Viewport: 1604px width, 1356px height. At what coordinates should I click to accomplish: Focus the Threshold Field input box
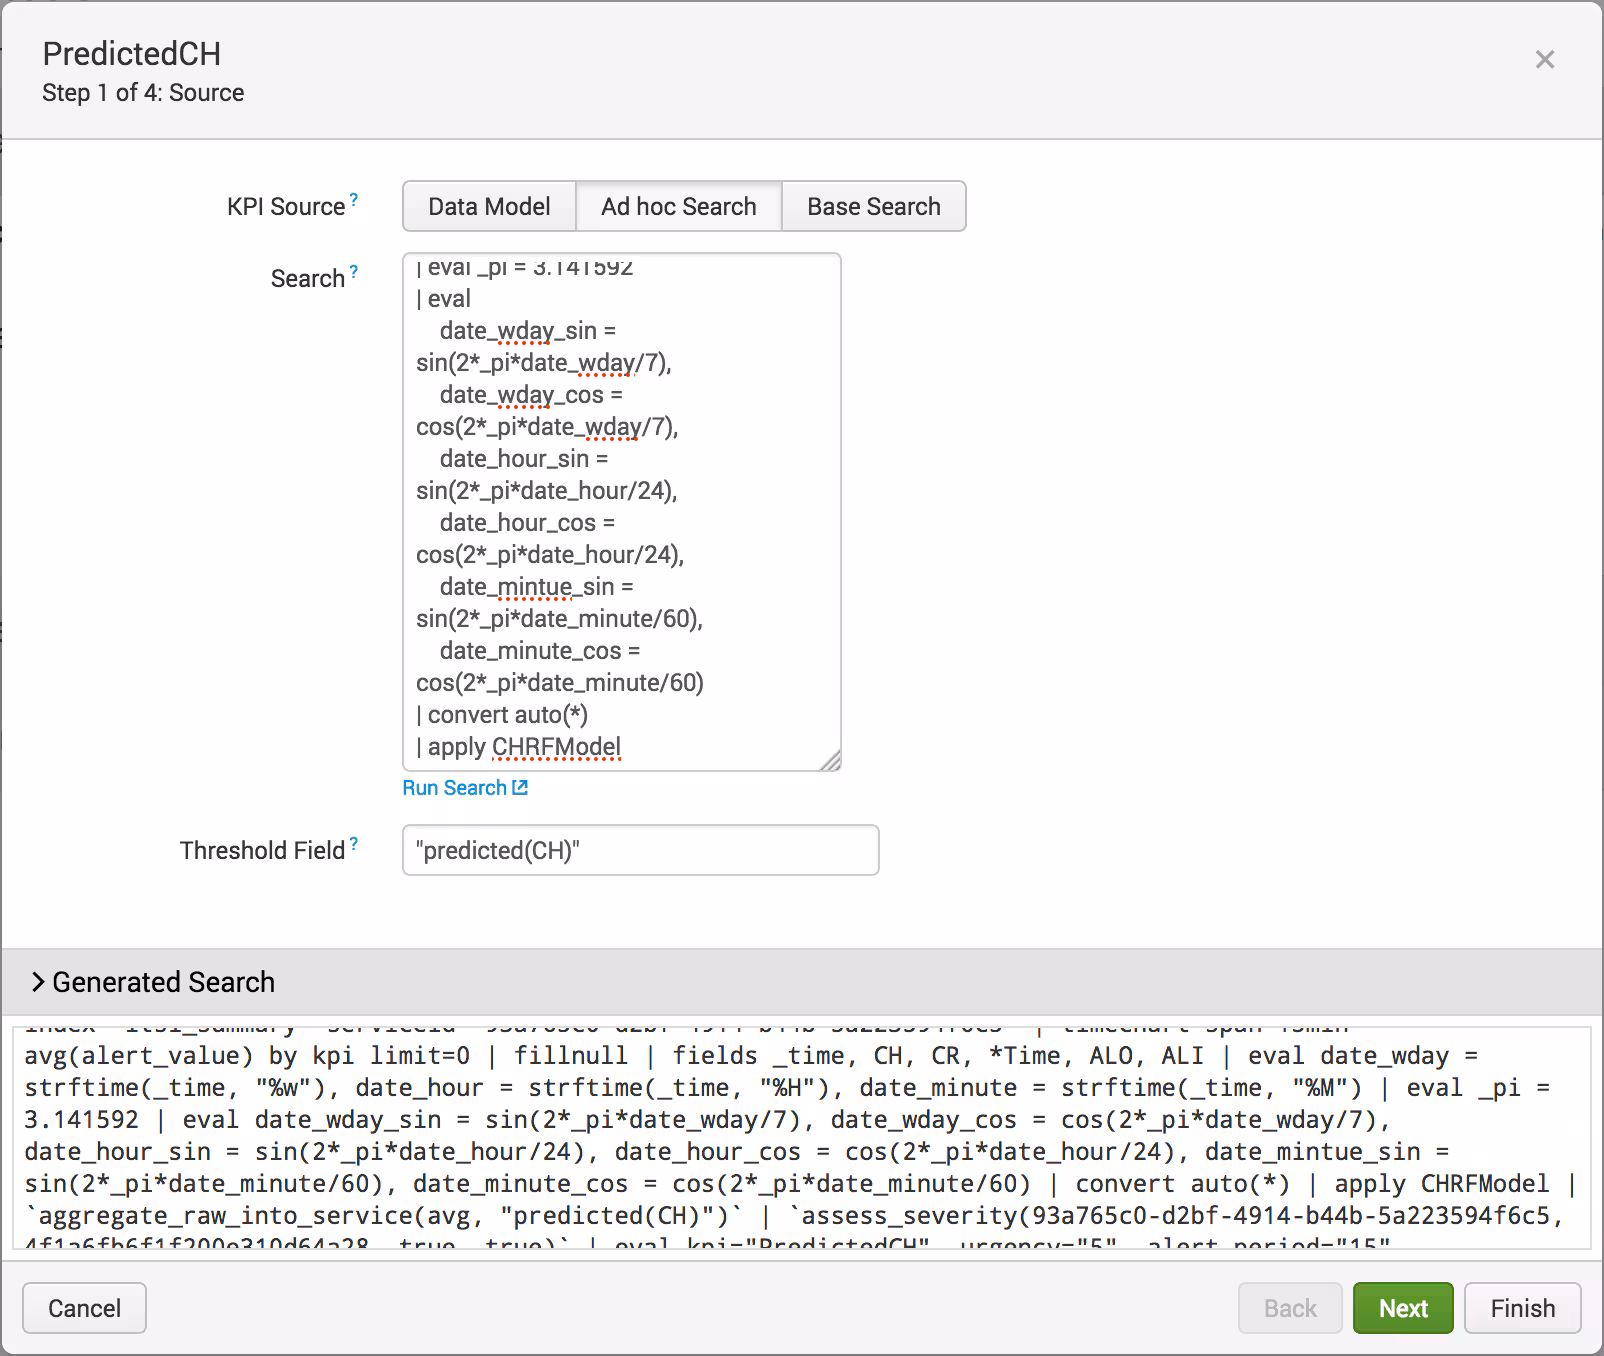coord(640,850)
